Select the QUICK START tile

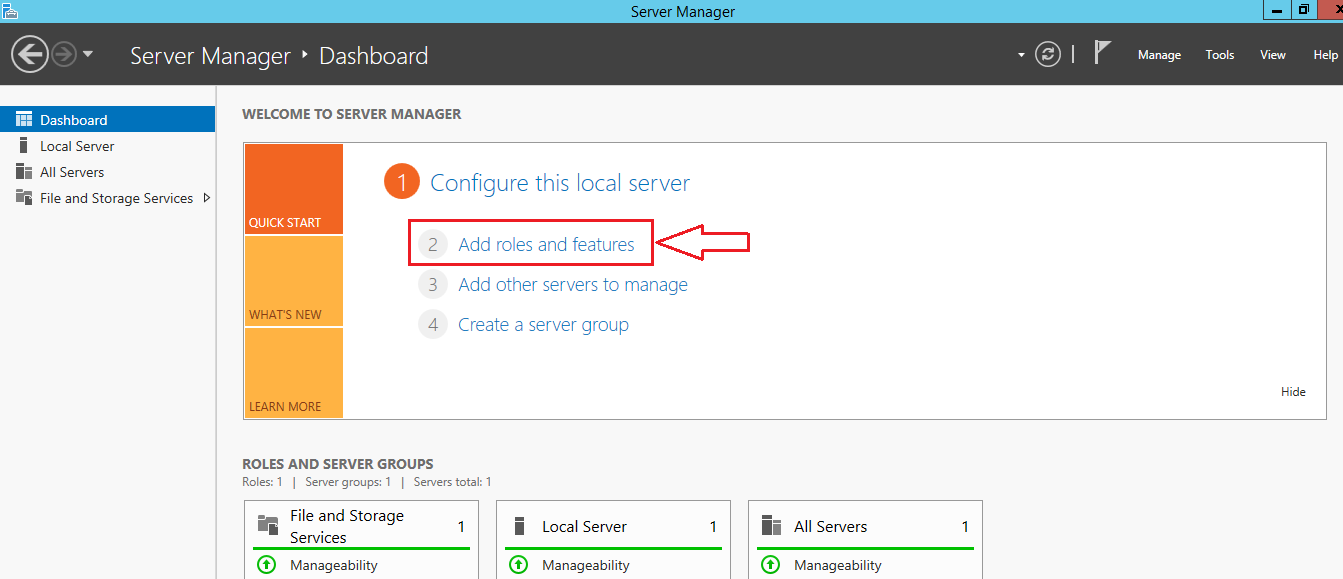click(293, 189)
